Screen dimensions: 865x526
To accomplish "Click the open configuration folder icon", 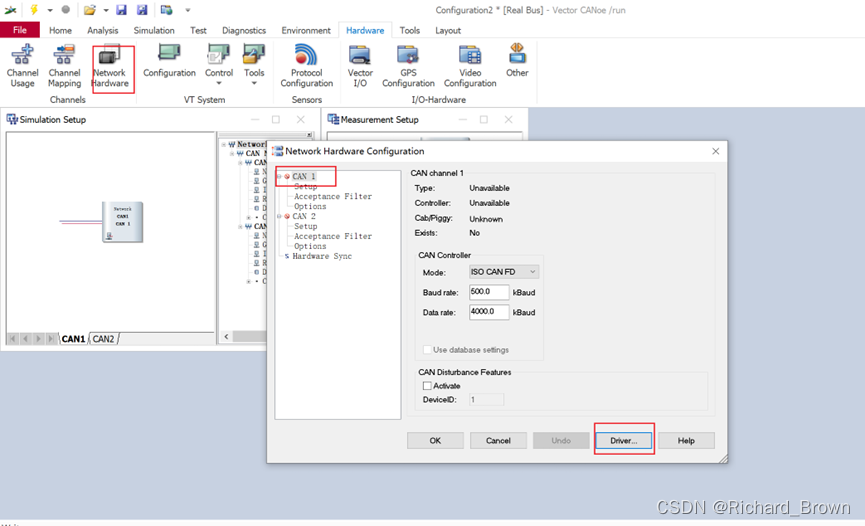I will coord(89,10).
